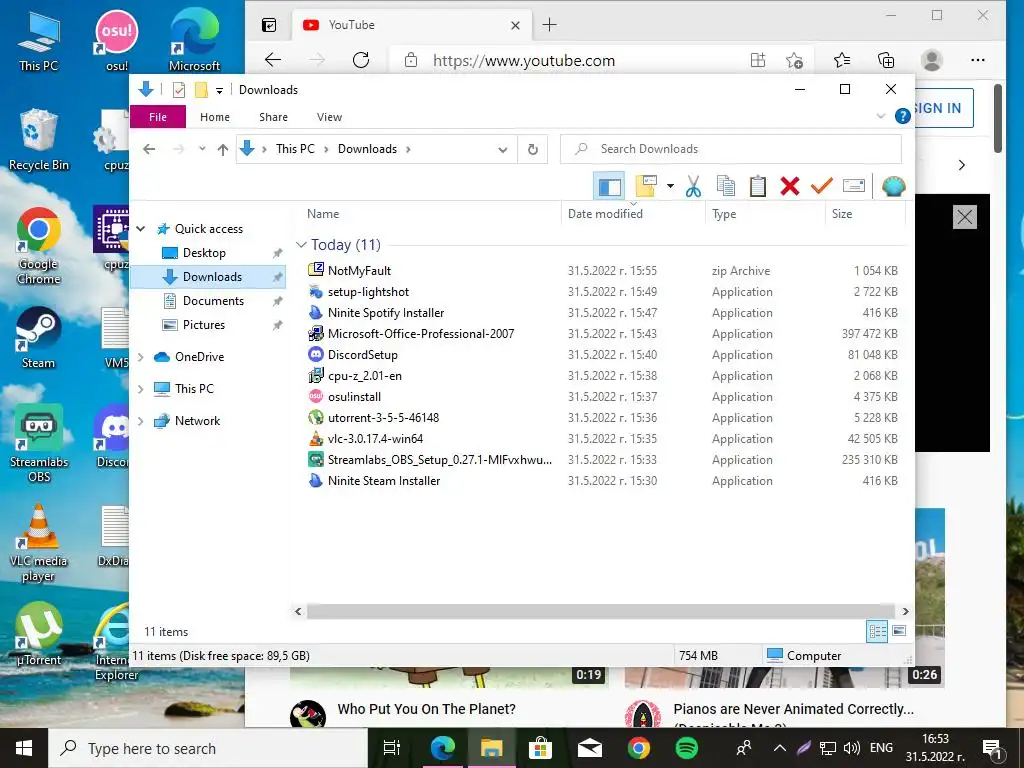Click the new folder icon in title bar
The width and height of the screenshot is (1024, 768).
point(202,90)
